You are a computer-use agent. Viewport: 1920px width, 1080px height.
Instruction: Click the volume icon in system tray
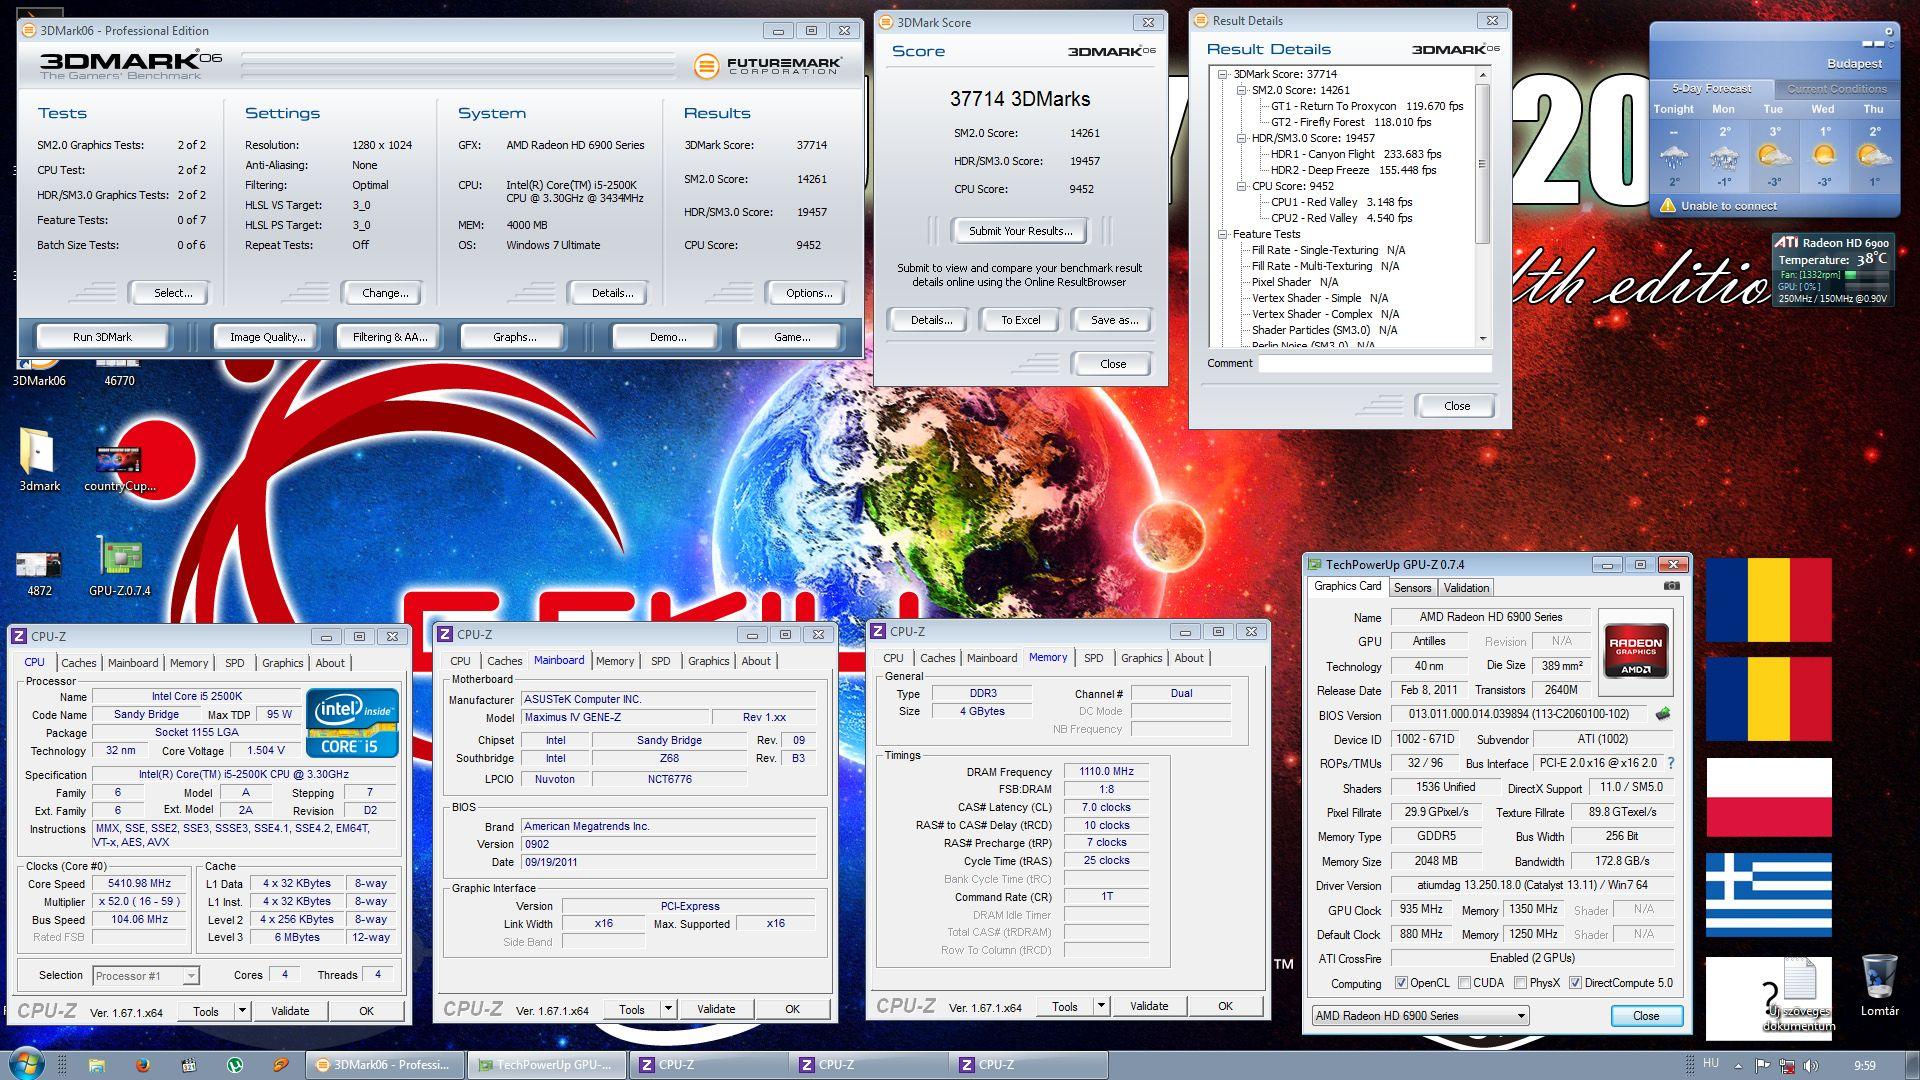click(1811, 1065)
